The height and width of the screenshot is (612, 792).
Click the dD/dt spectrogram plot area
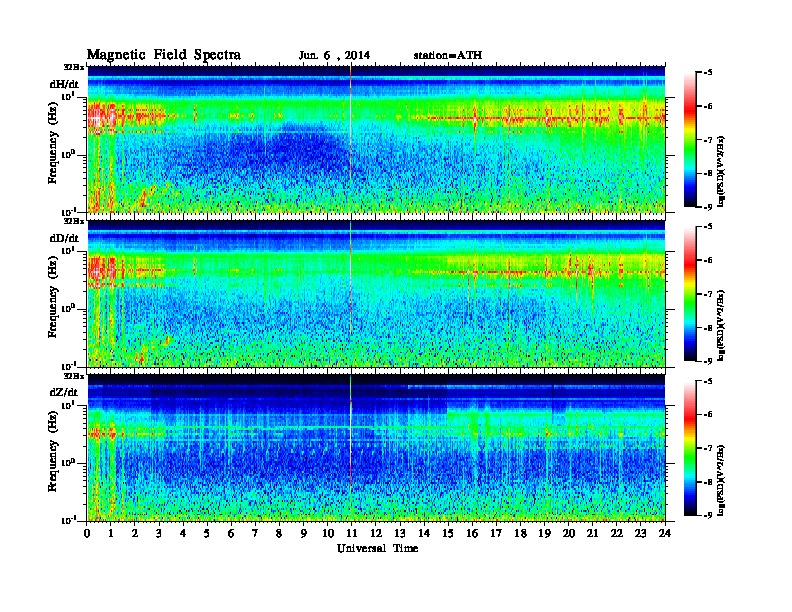(x=376, y=293)
